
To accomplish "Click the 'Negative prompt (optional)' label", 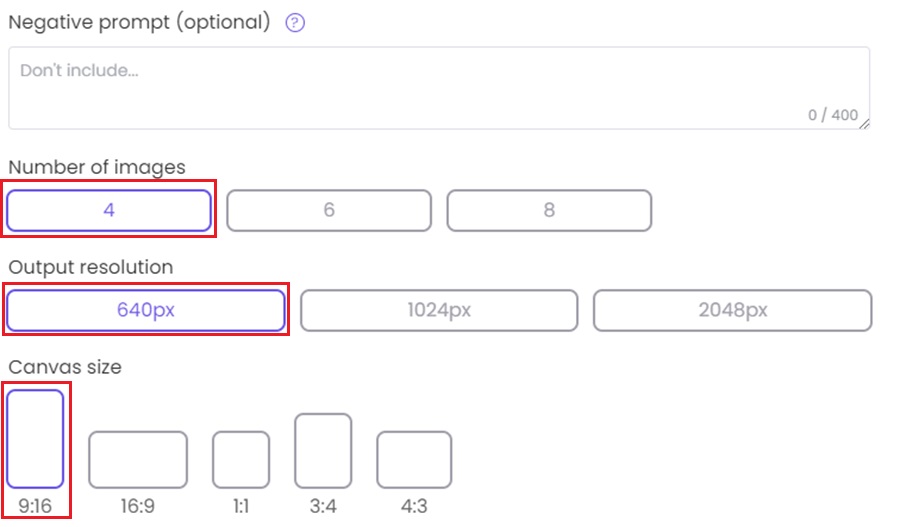I will [x=140, y=22].
